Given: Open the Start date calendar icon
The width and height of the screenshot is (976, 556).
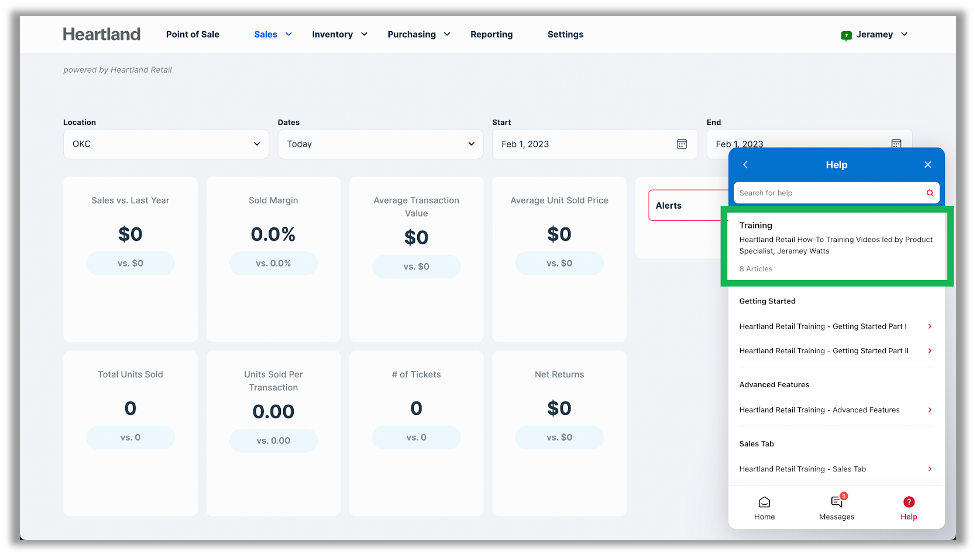Looking at the screenshot, I should [682, 144].
